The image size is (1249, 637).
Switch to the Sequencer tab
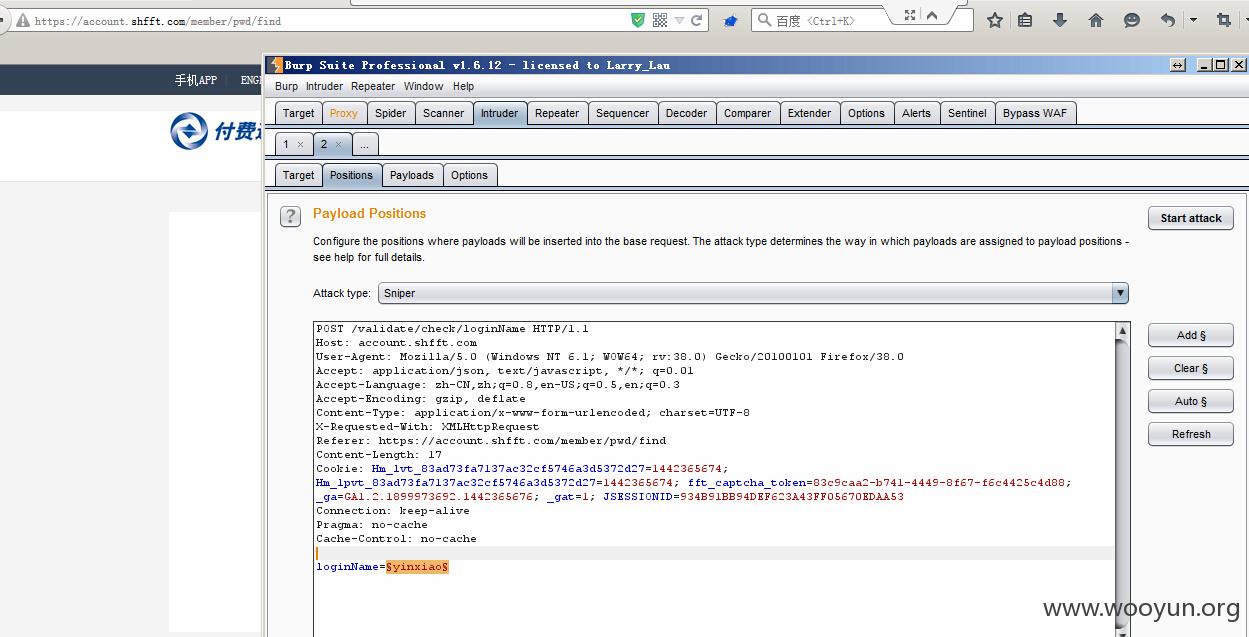622,113
